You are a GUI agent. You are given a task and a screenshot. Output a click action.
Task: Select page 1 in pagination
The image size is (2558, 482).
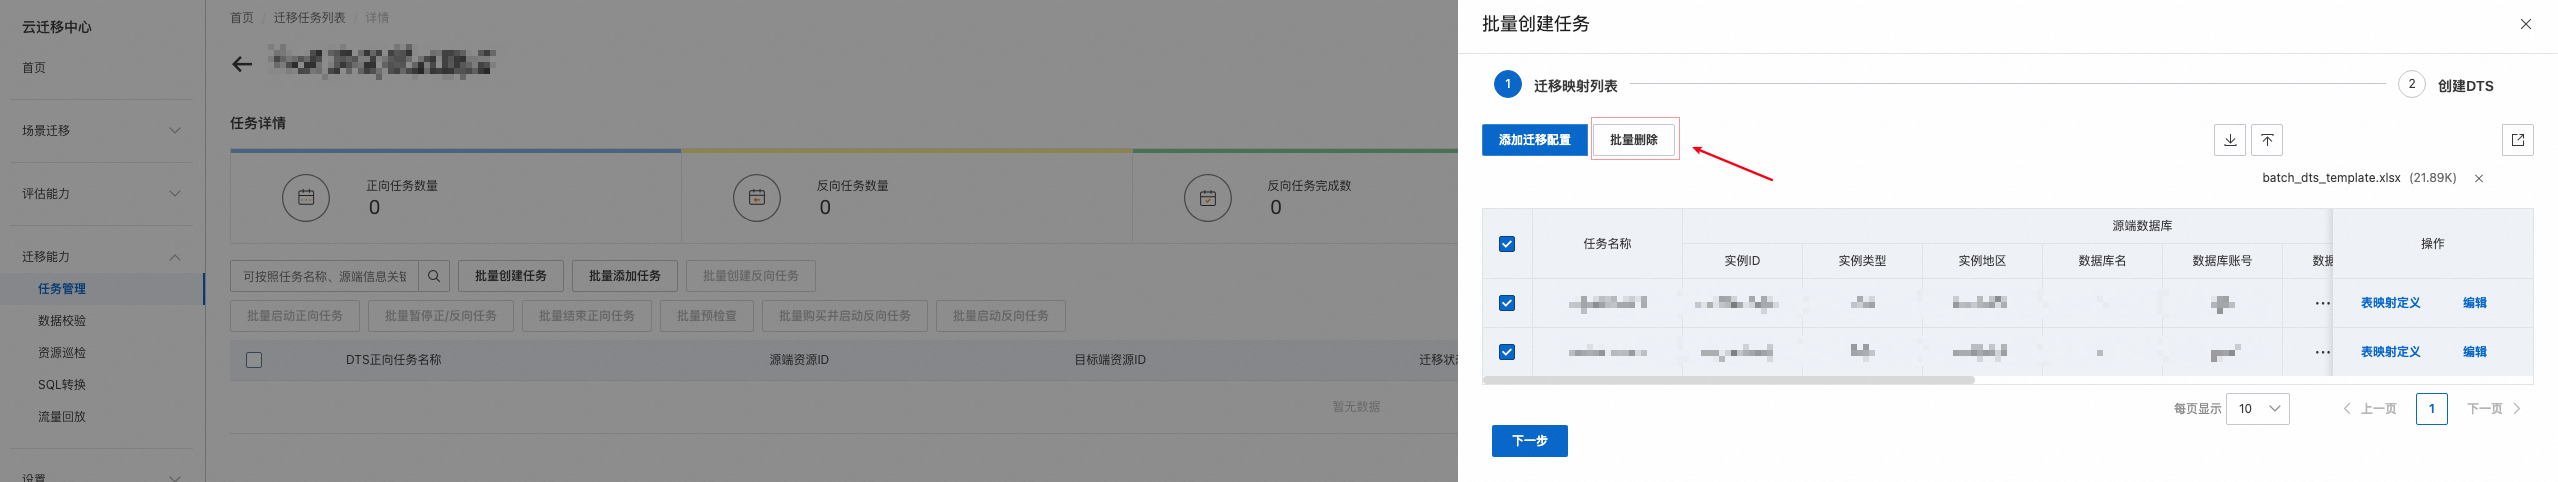[x=2432, y=409]
